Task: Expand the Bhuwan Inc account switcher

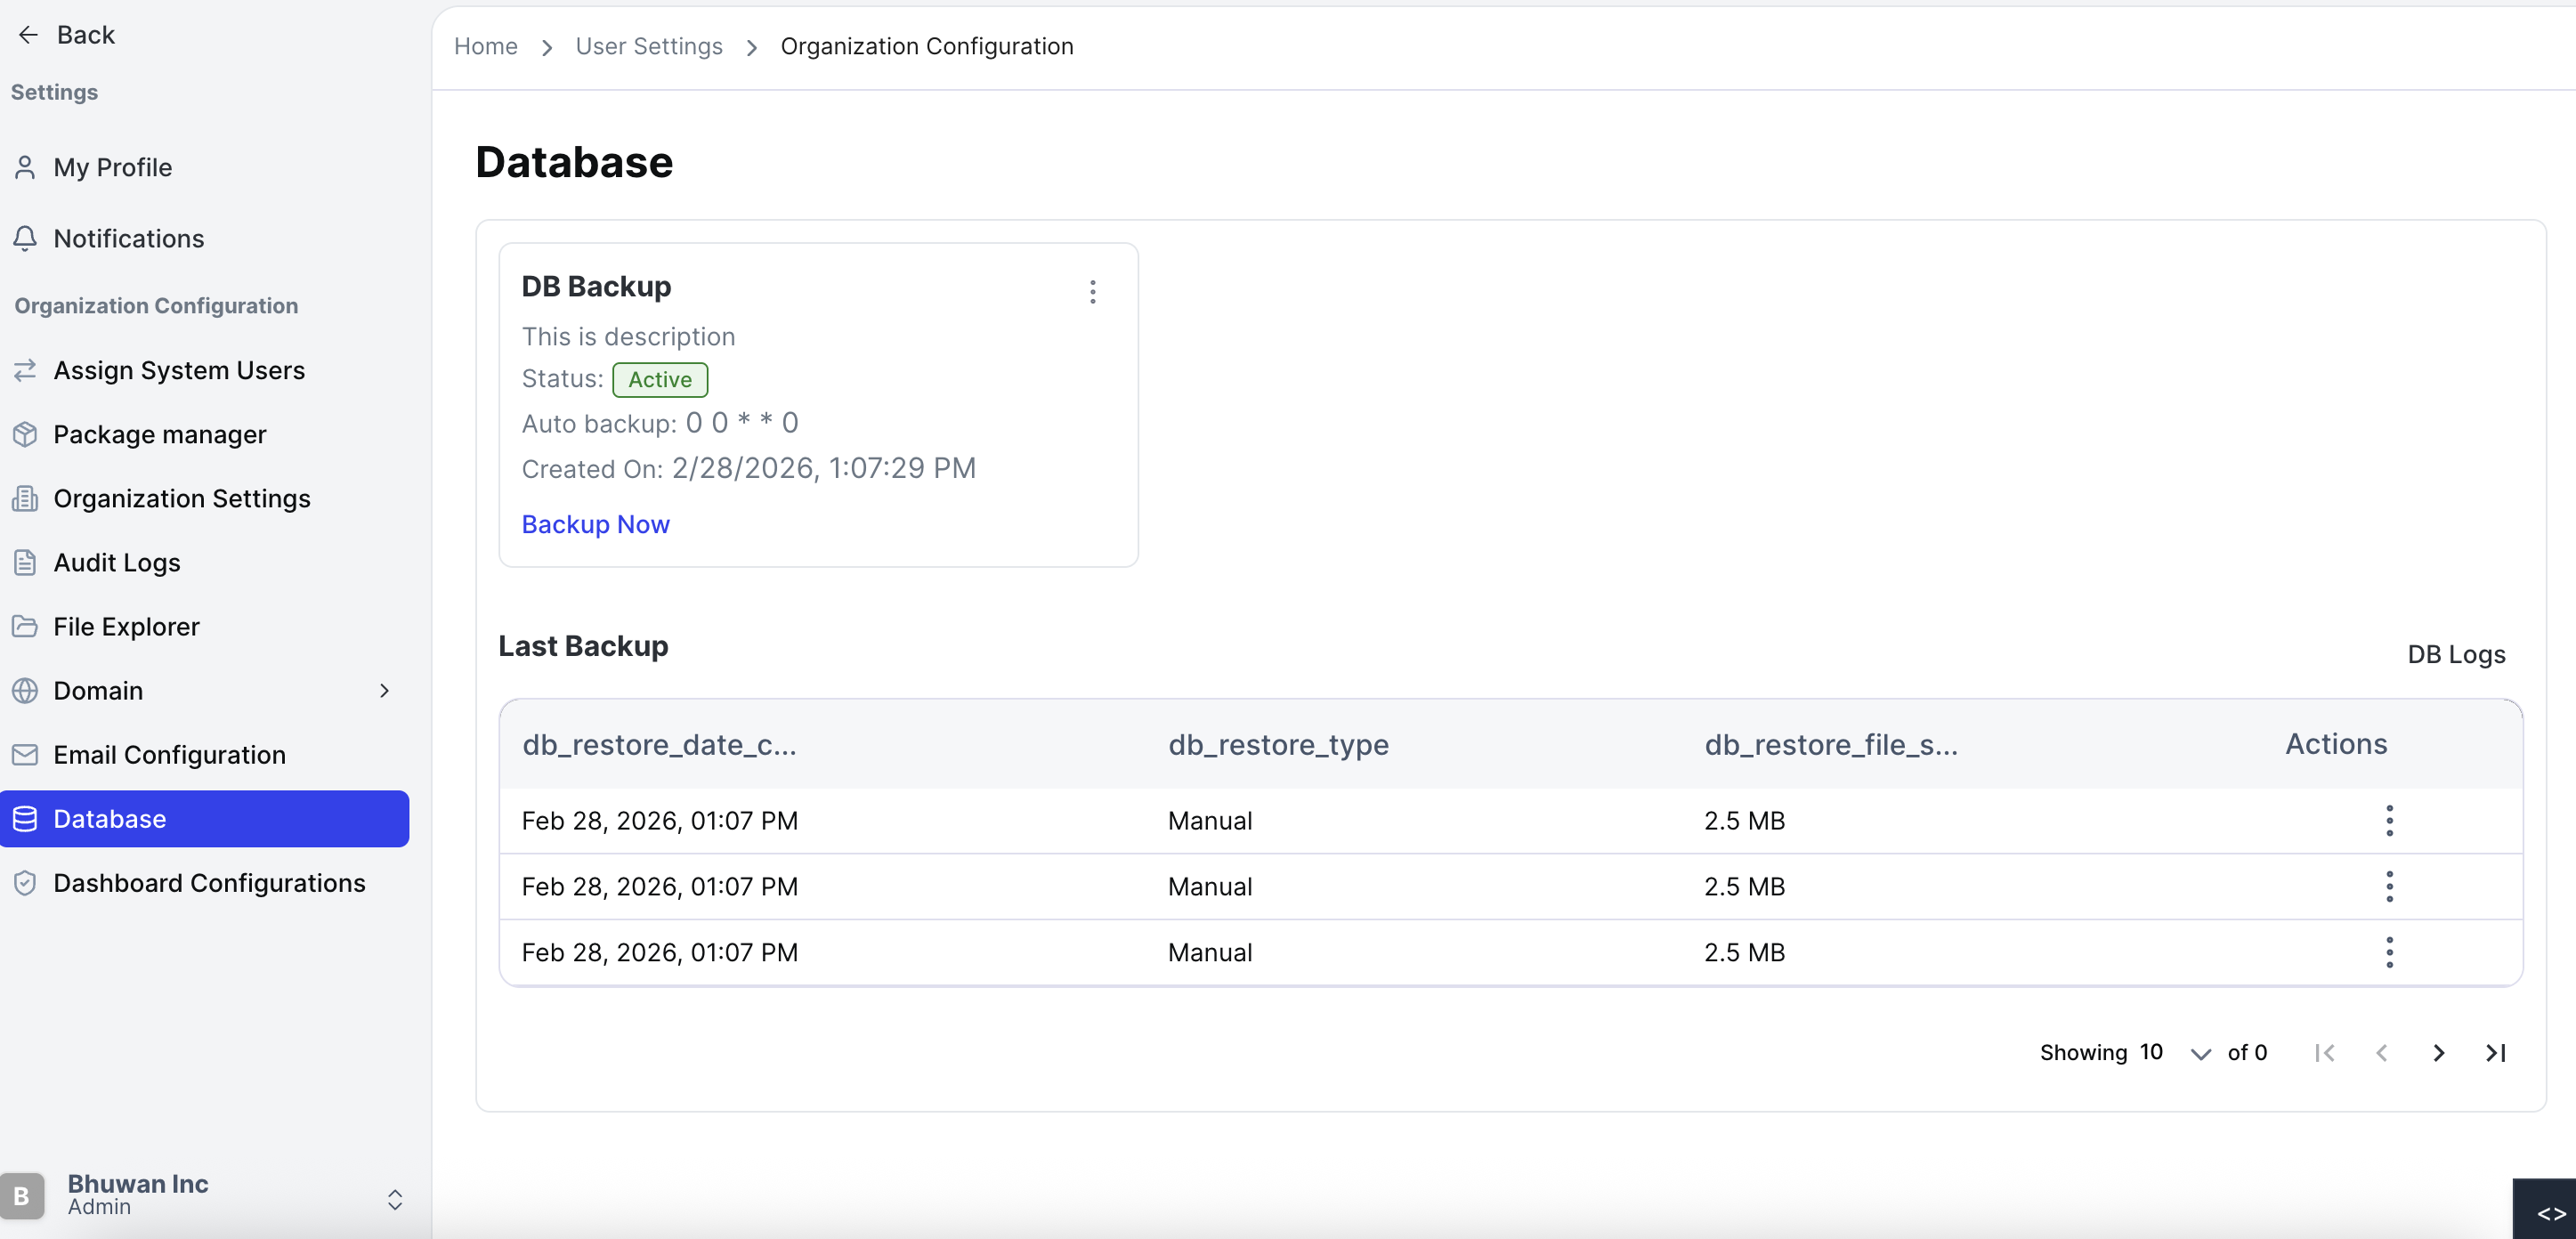Action: point(395,1199)
